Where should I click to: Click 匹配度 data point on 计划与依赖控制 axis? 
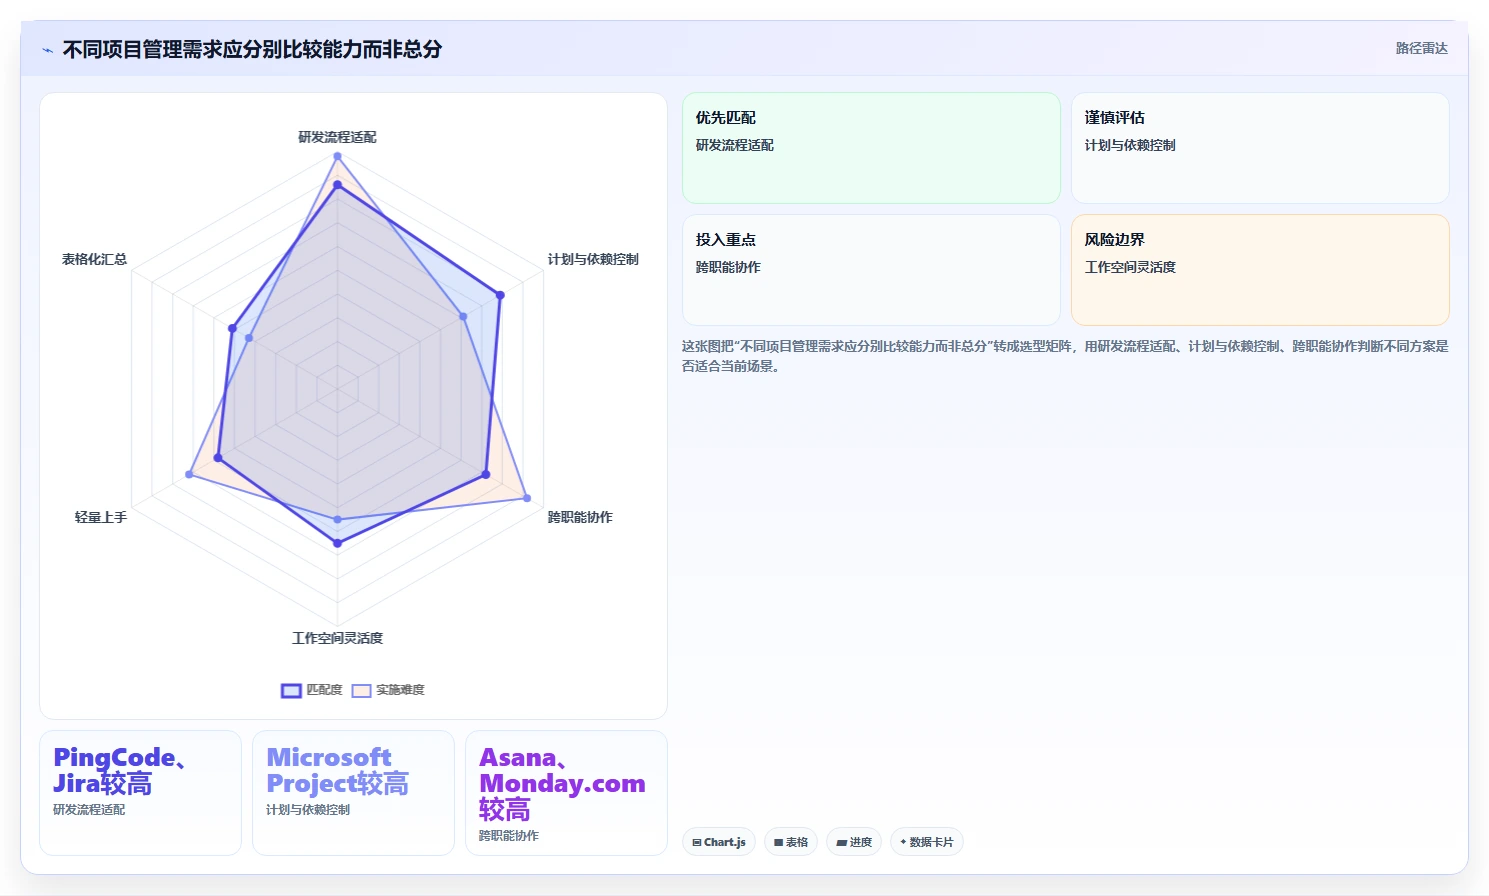[x=500, y=295]
